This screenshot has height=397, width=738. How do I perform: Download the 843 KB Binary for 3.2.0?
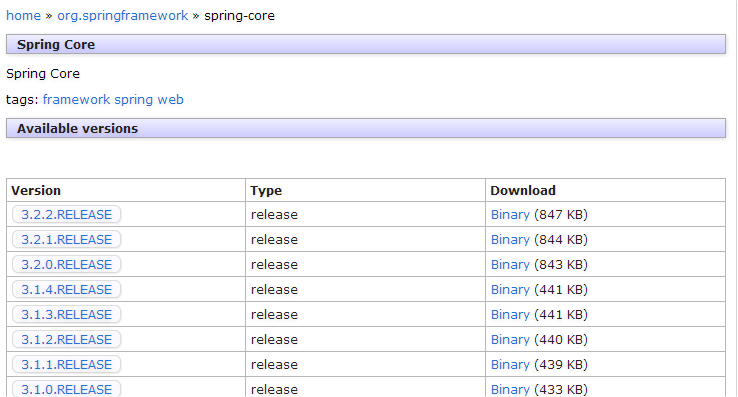pos(510,264)
